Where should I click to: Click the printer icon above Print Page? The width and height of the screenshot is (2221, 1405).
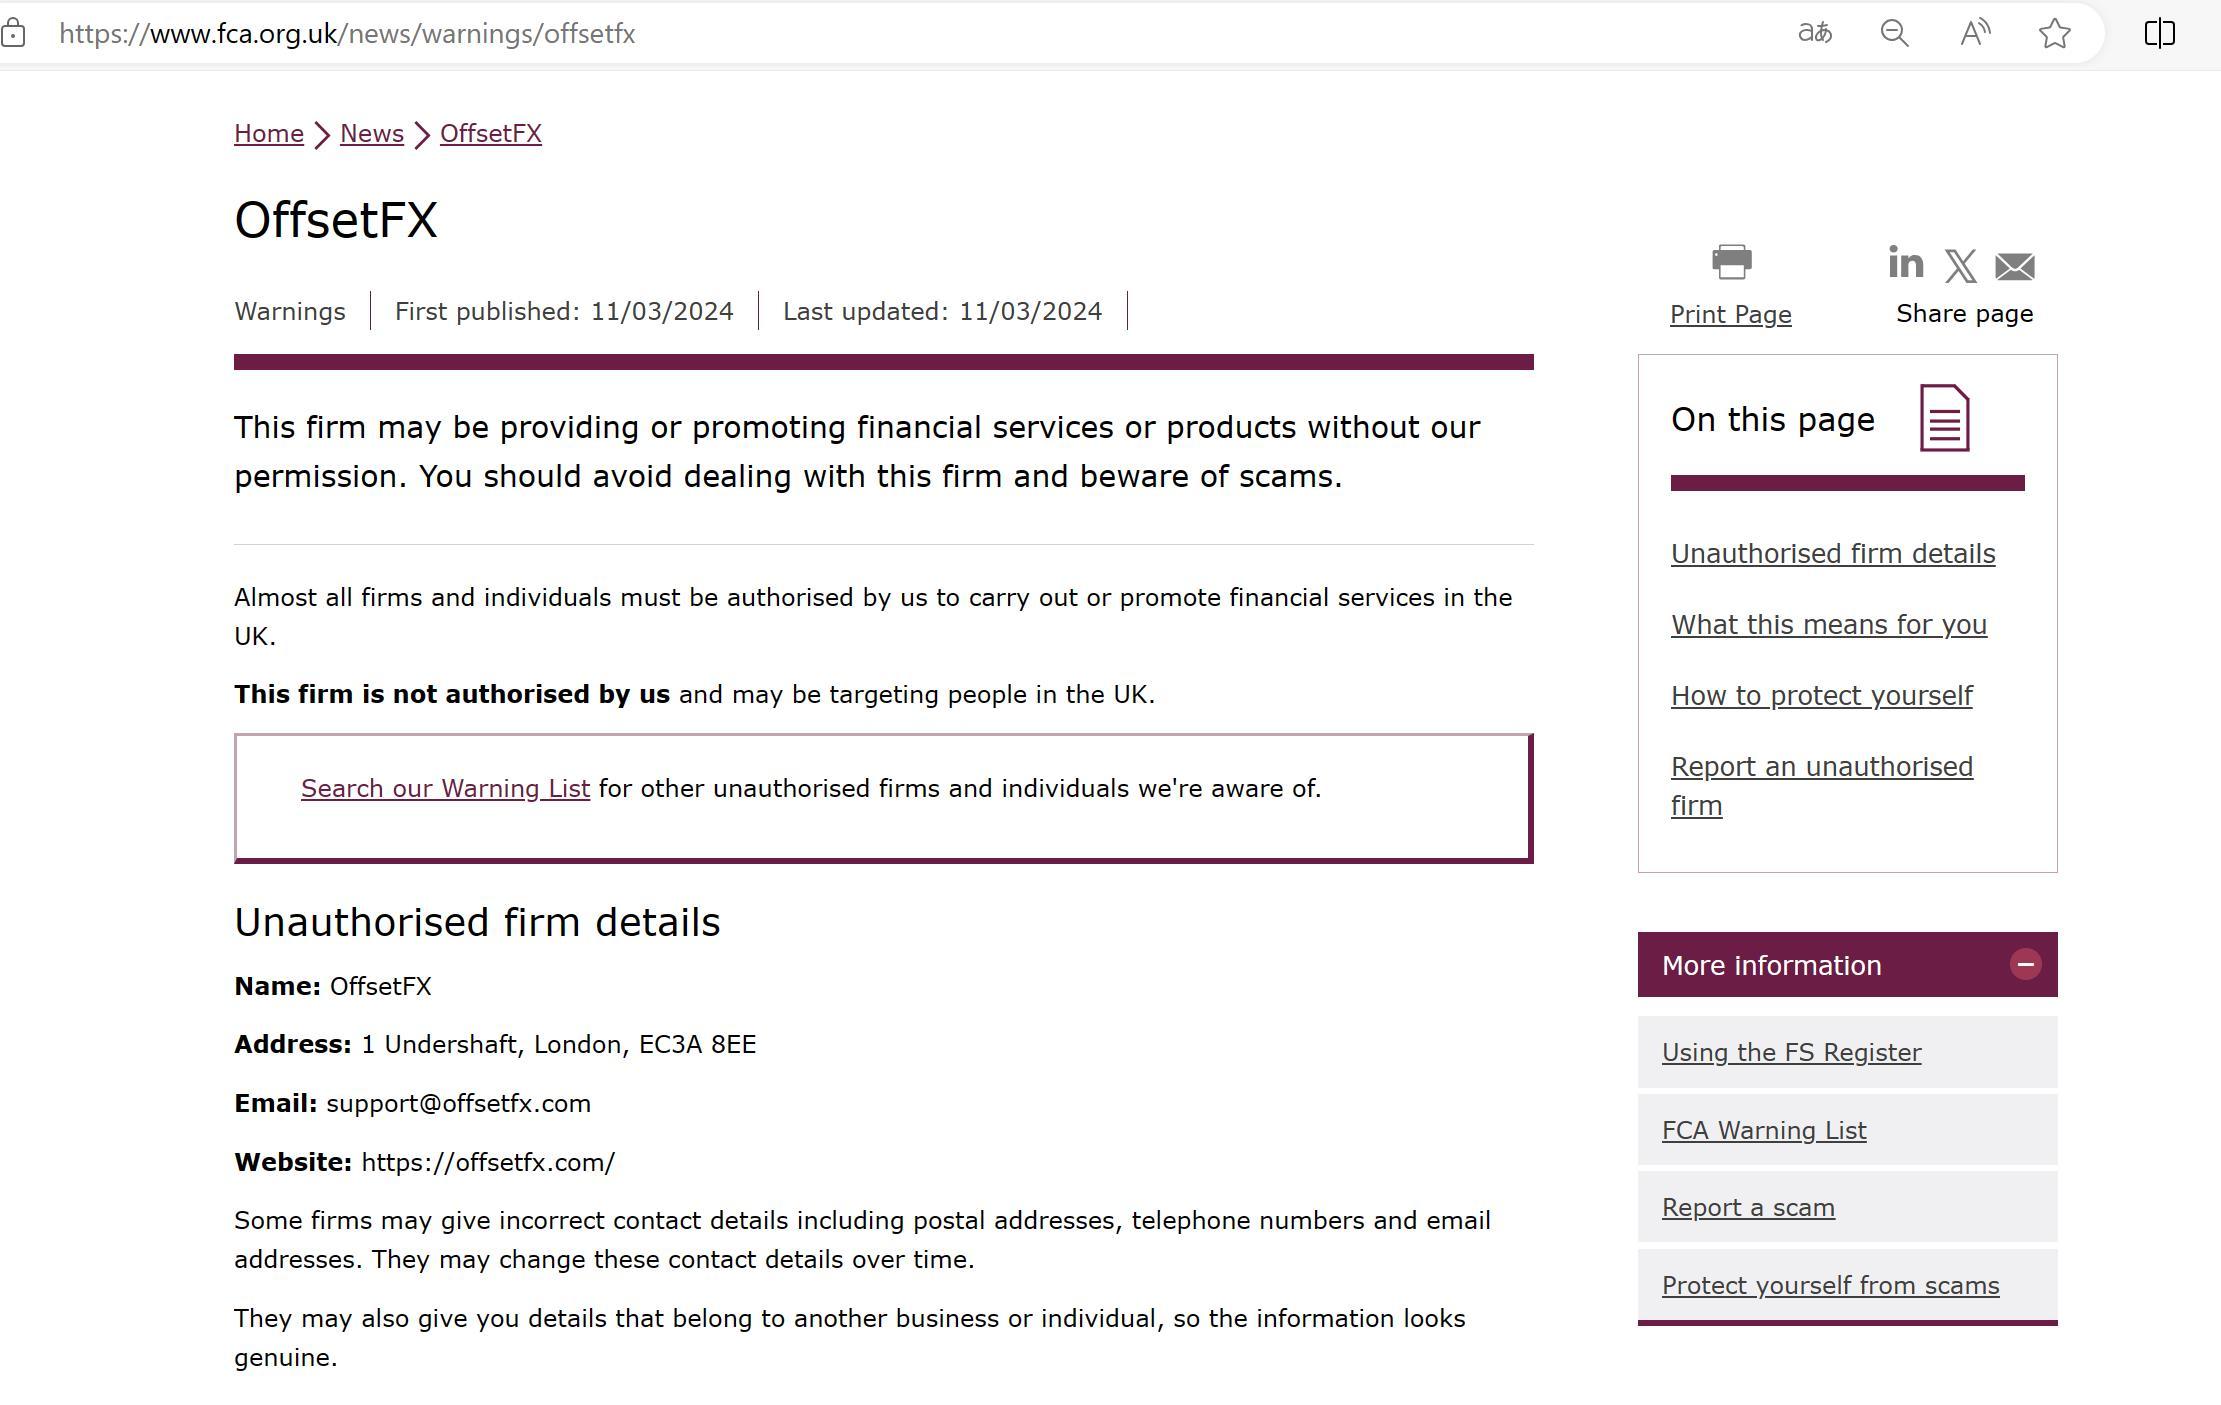tap(1731, 262)
